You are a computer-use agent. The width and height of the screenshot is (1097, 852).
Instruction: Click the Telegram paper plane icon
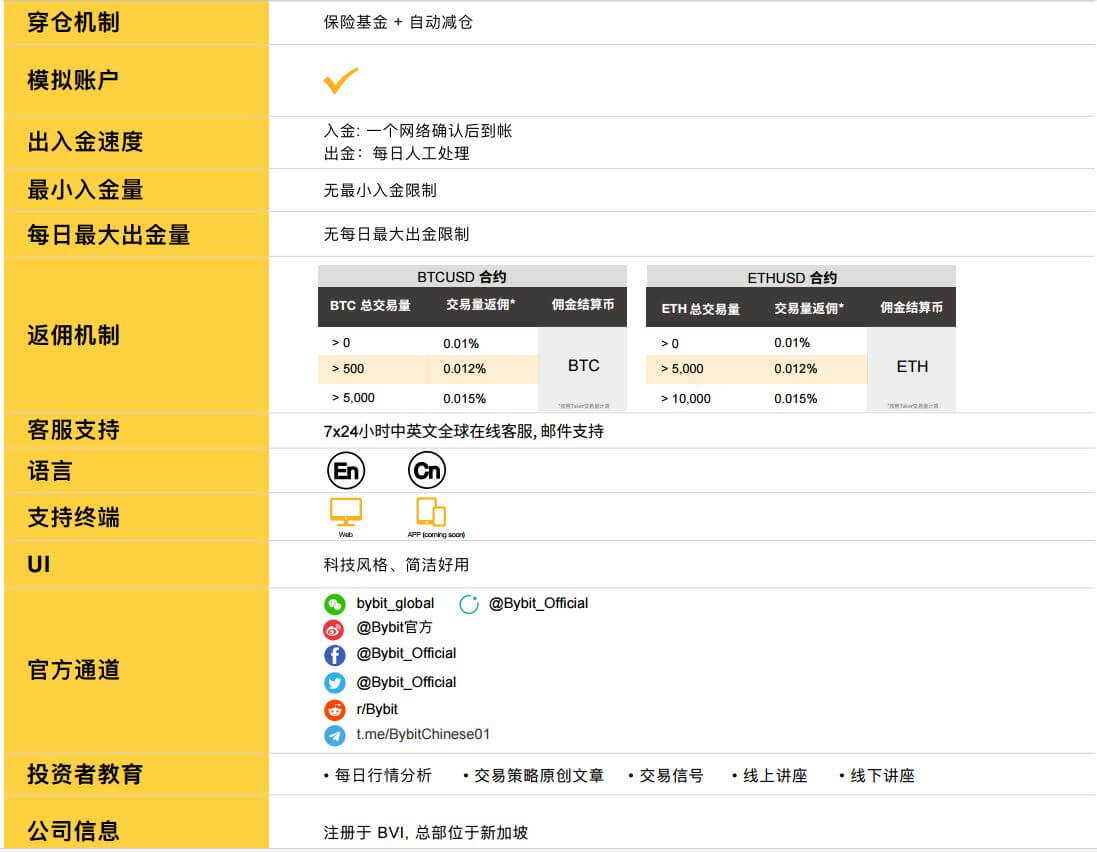[x=334, y=735]
